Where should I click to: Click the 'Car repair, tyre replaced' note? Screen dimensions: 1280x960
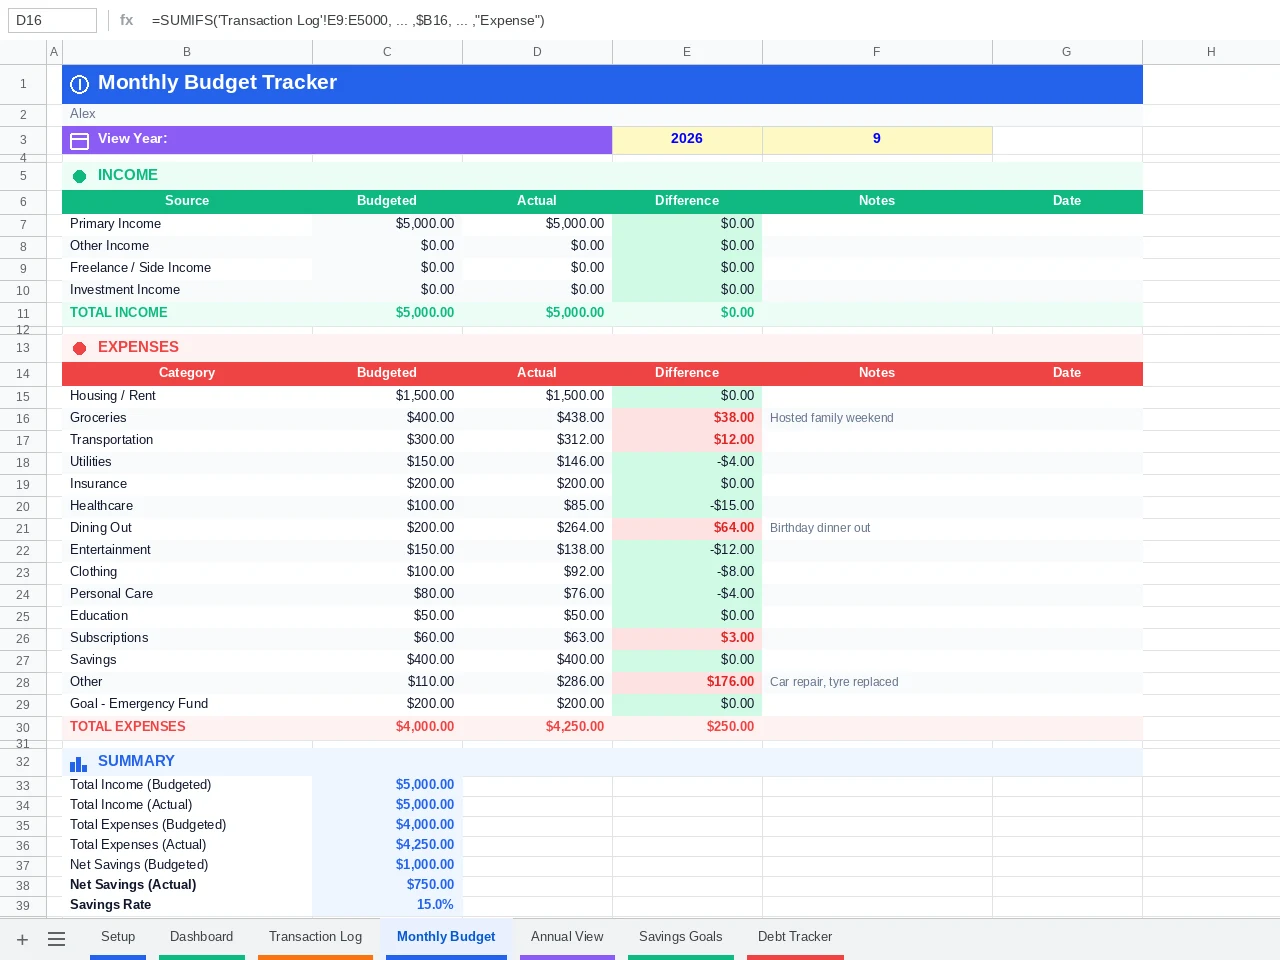[x=834, y=682]
